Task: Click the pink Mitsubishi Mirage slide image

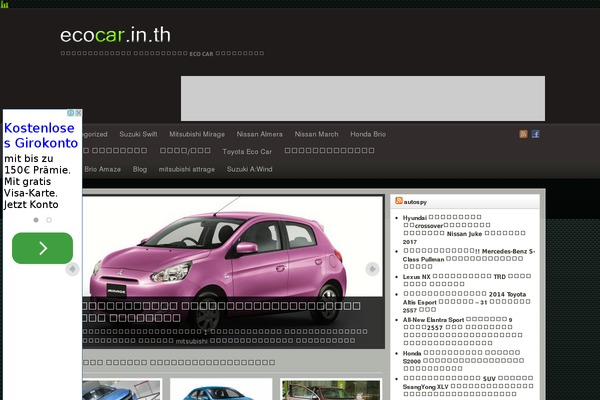Action: point(233,247)
